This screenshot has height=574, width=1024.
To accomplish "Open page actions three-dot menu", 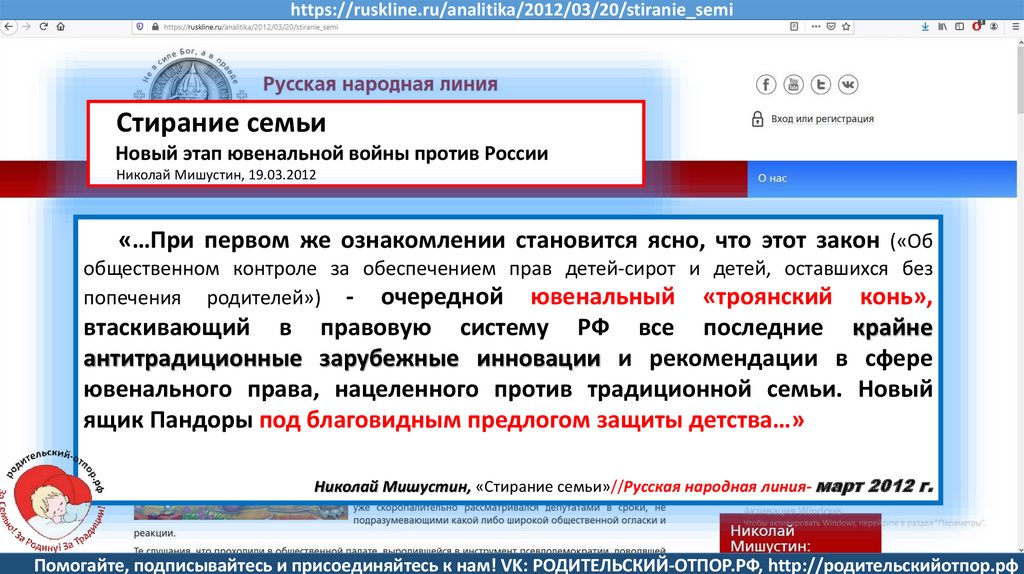I will [x=816, y=27].
